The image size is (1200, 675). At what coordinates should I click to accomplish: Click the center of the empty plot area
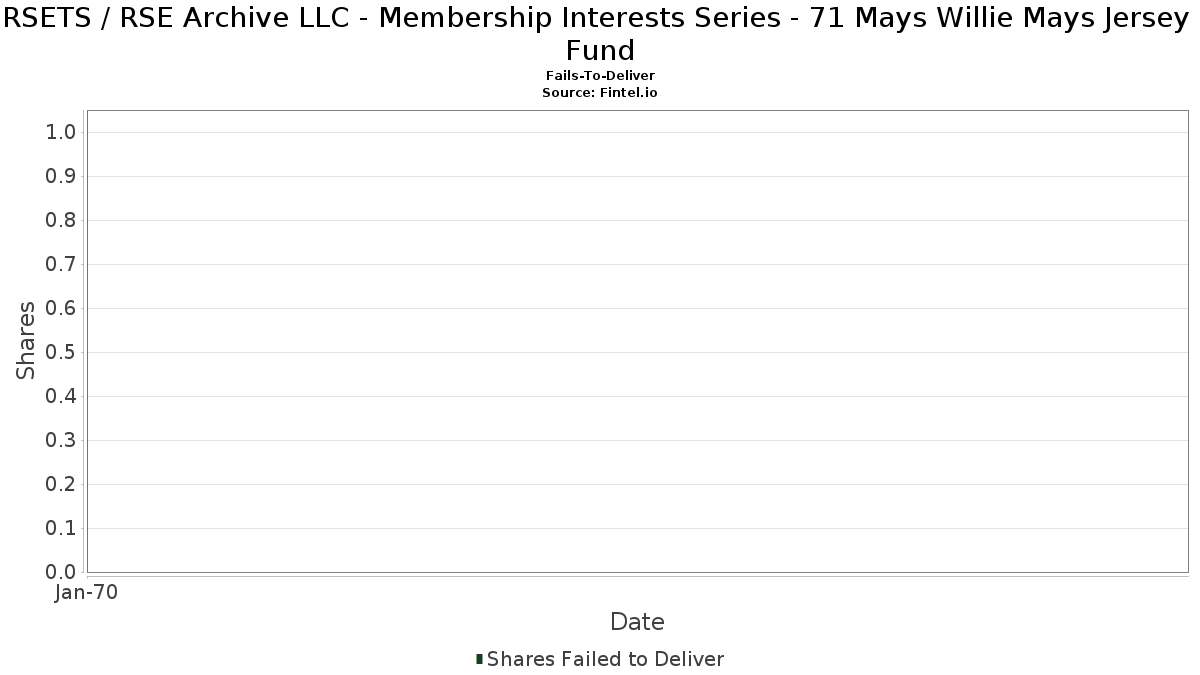click(637, 341)
